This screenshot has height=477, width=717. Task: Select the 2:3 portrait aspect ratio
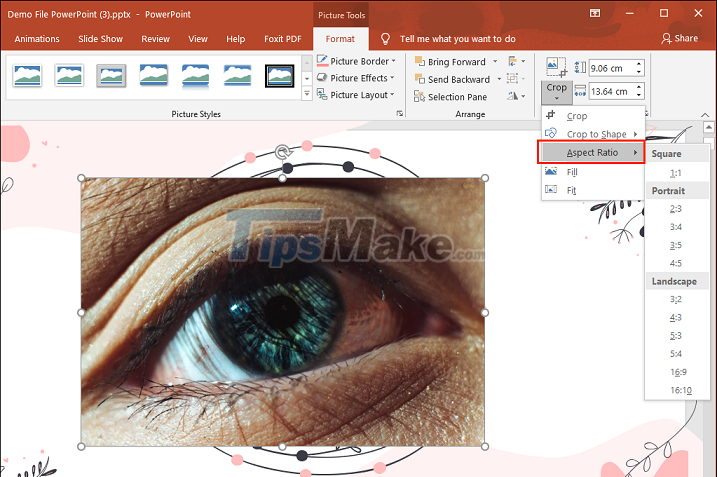point(676,209)
